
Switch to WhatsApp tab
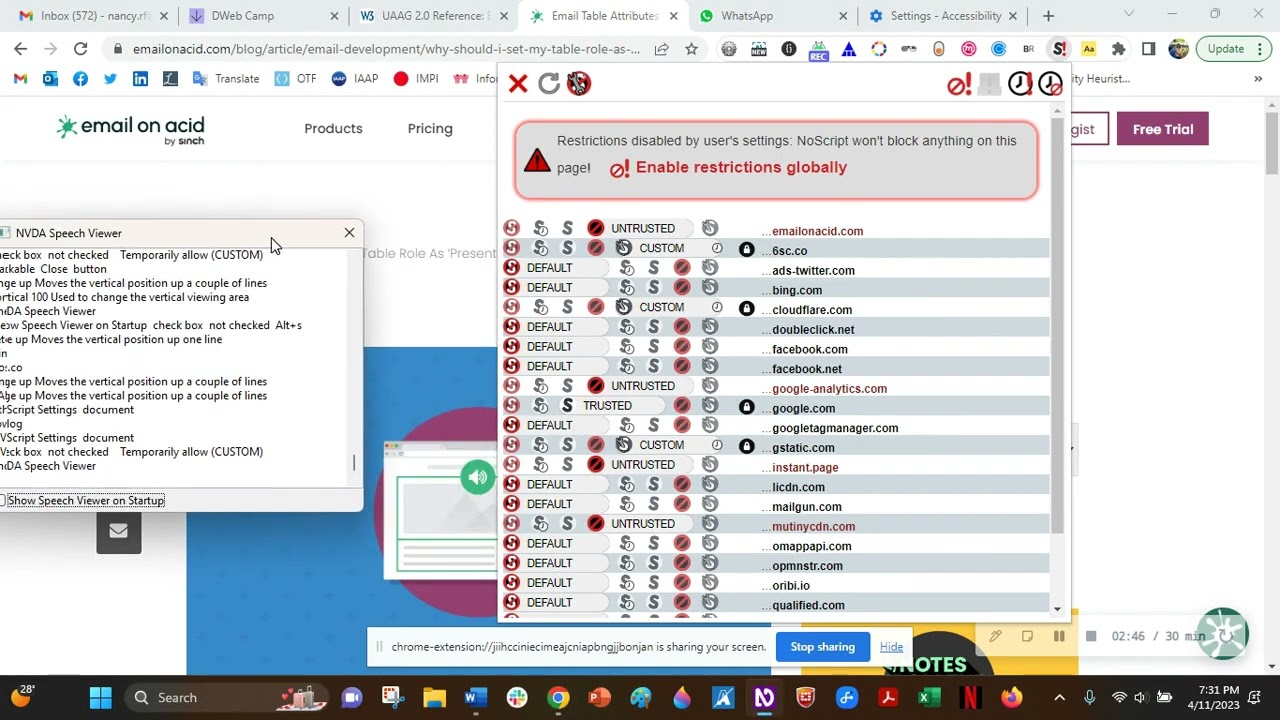click(773, 16)
